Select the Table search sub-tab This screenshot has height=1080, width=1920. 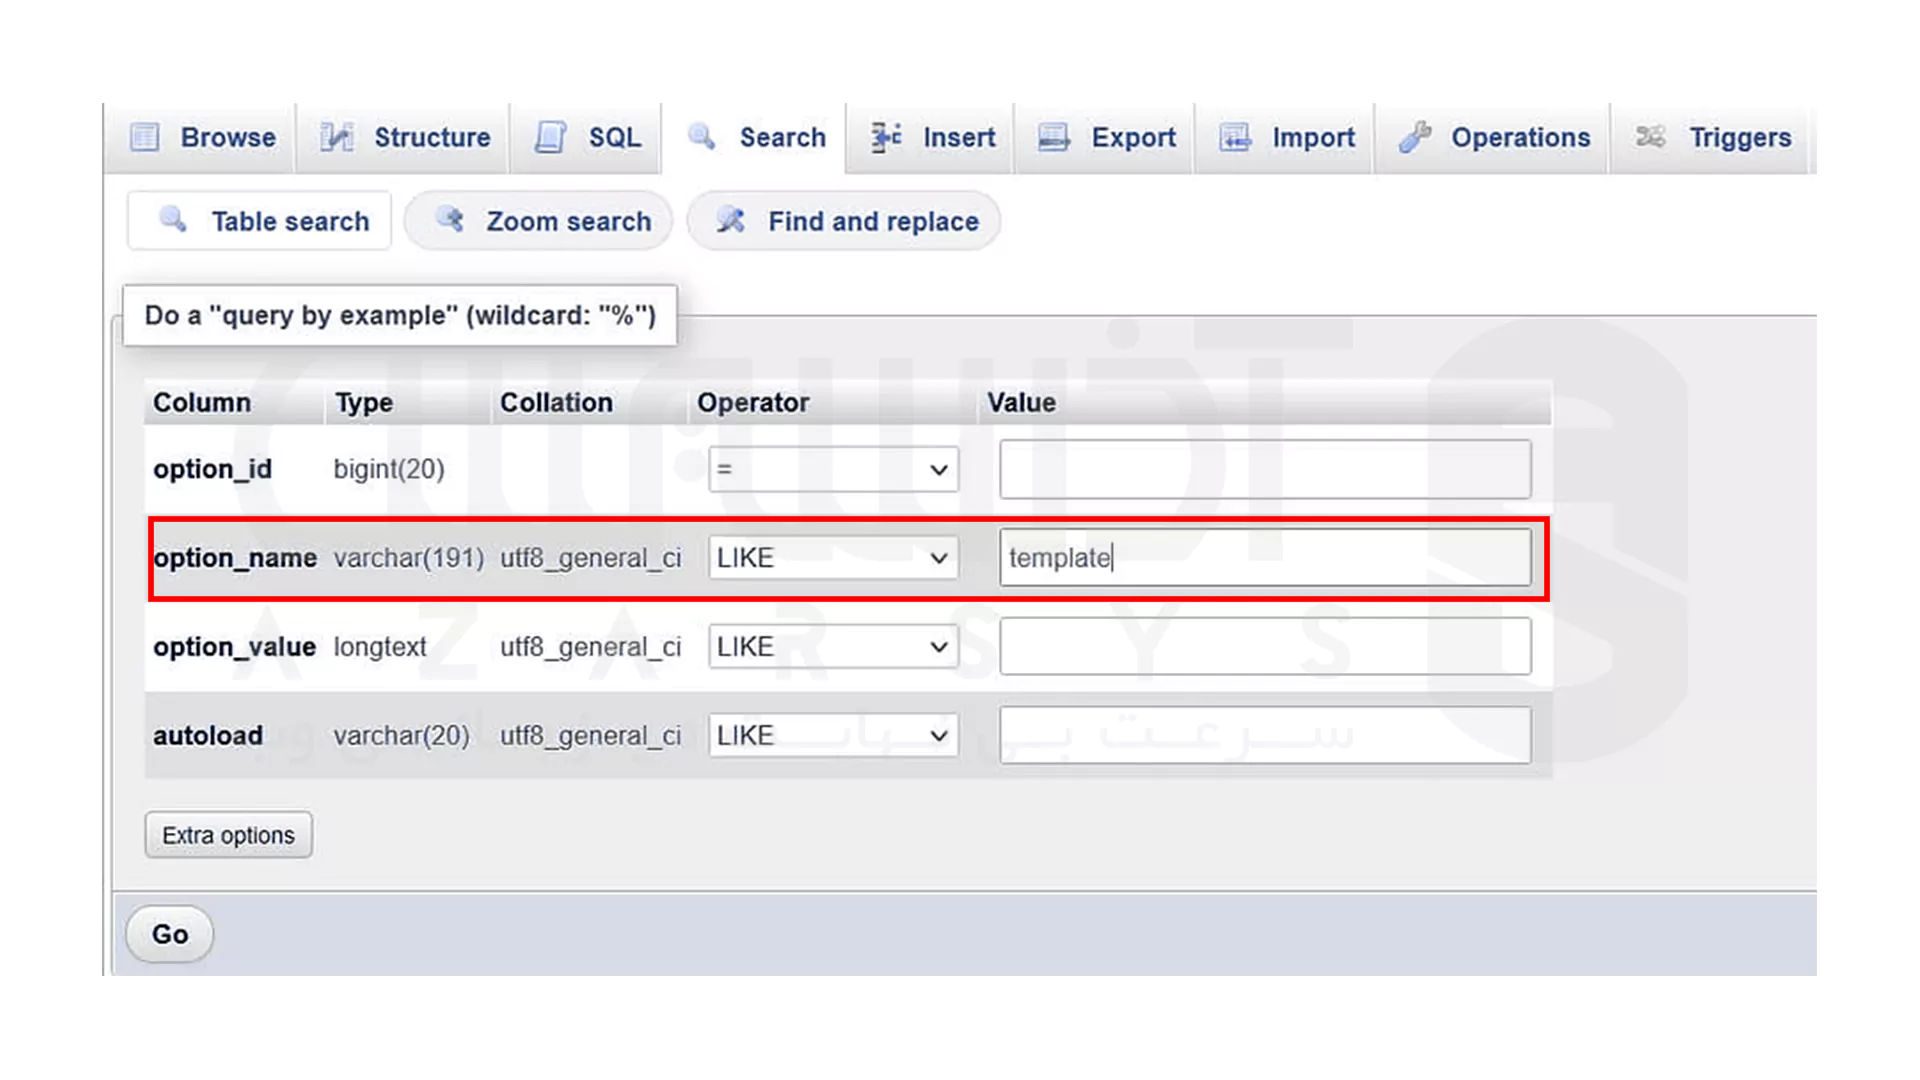[260, 221]
